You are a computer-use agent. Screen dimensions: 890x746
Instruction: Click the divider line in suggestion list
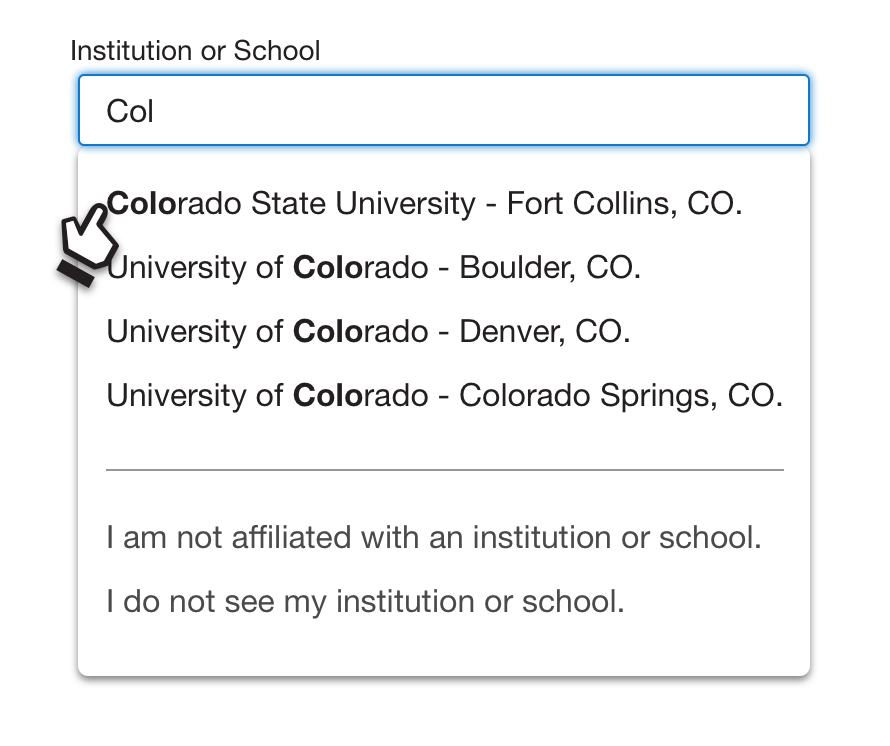[x=444, y=469]
